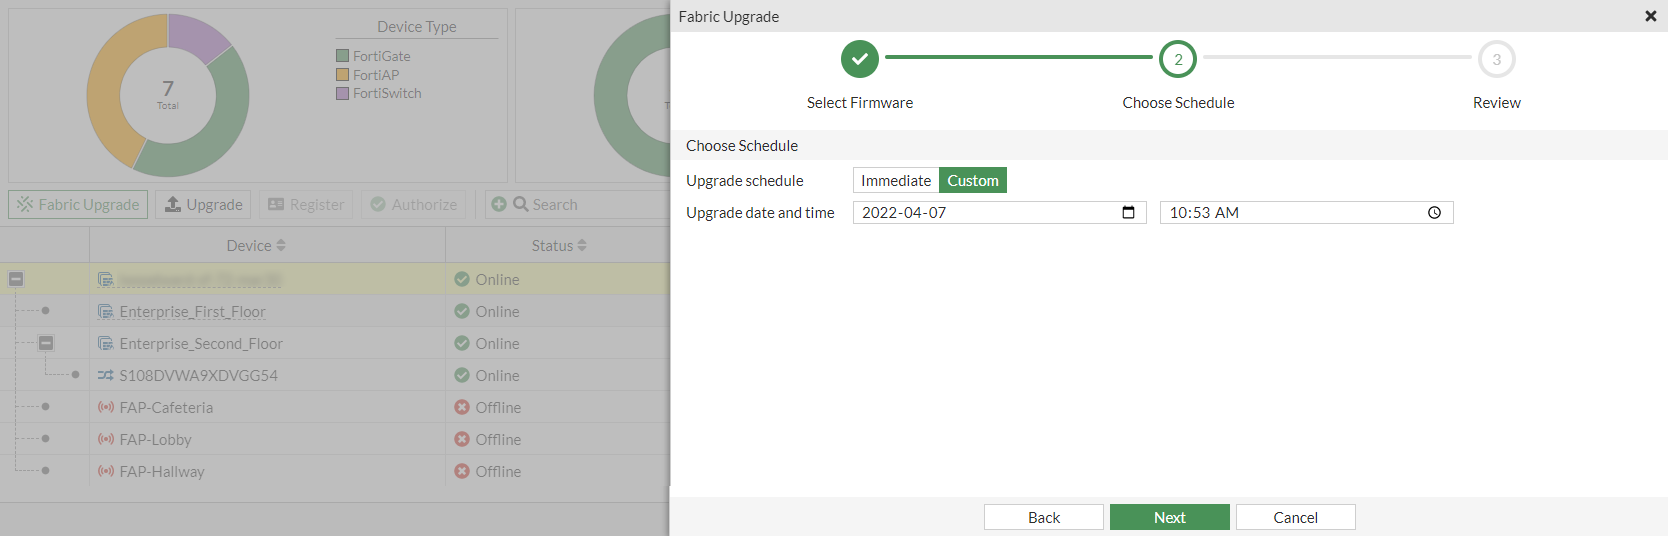Image resolution: width=1668 pixels, height=536 pixels.
Task: Collapse the Enterprise_Second_Floor tree node
Action: [46, 343]
